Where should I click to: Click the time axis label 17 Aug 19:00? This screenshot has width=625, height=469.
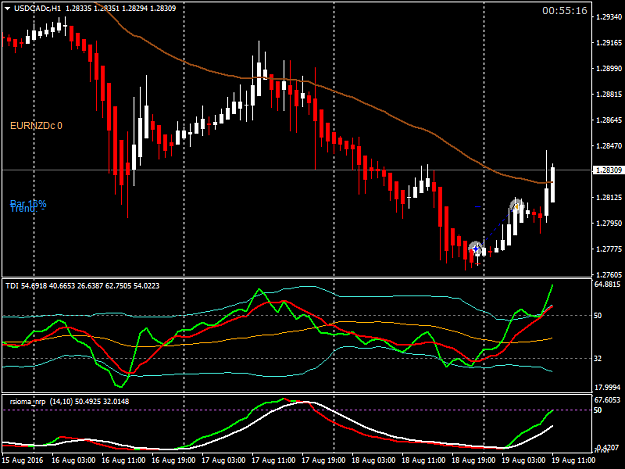[323, 460]
